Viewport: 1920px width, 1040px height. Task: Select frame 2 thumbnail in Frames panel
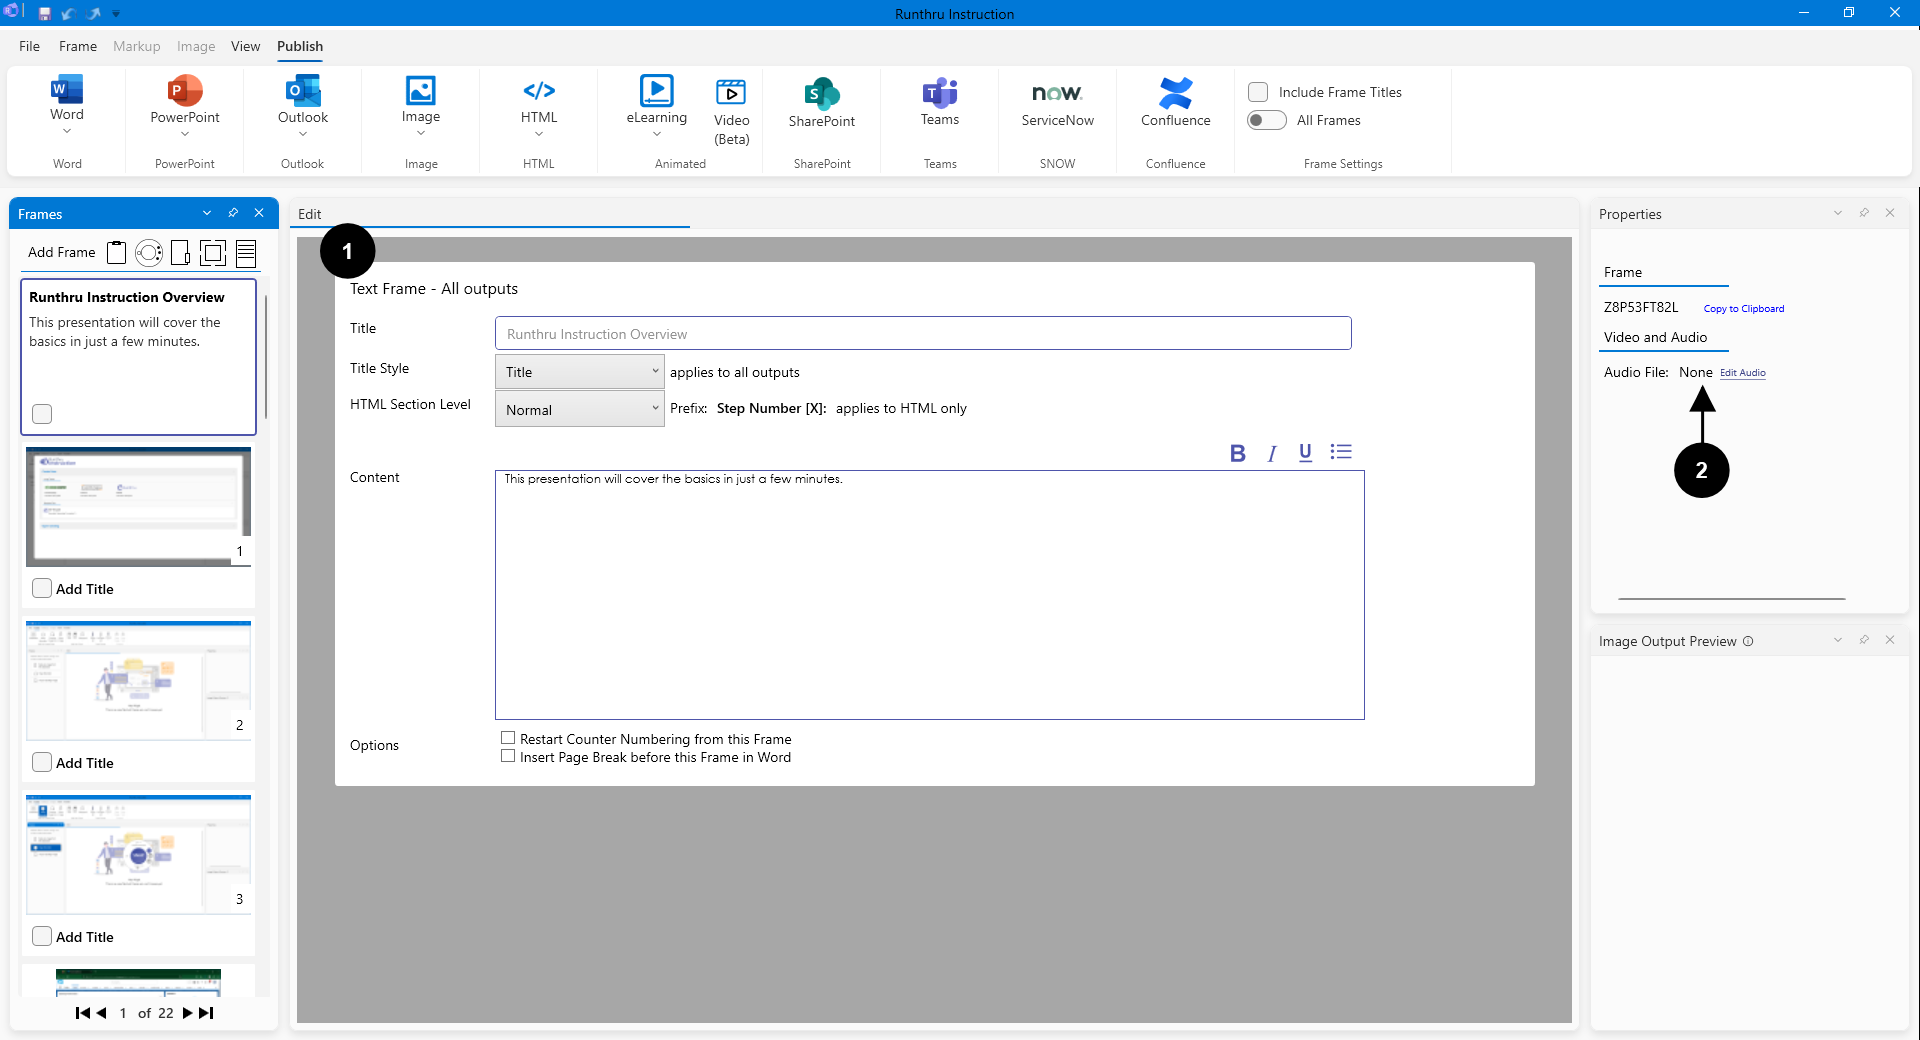tap(138, 680)
